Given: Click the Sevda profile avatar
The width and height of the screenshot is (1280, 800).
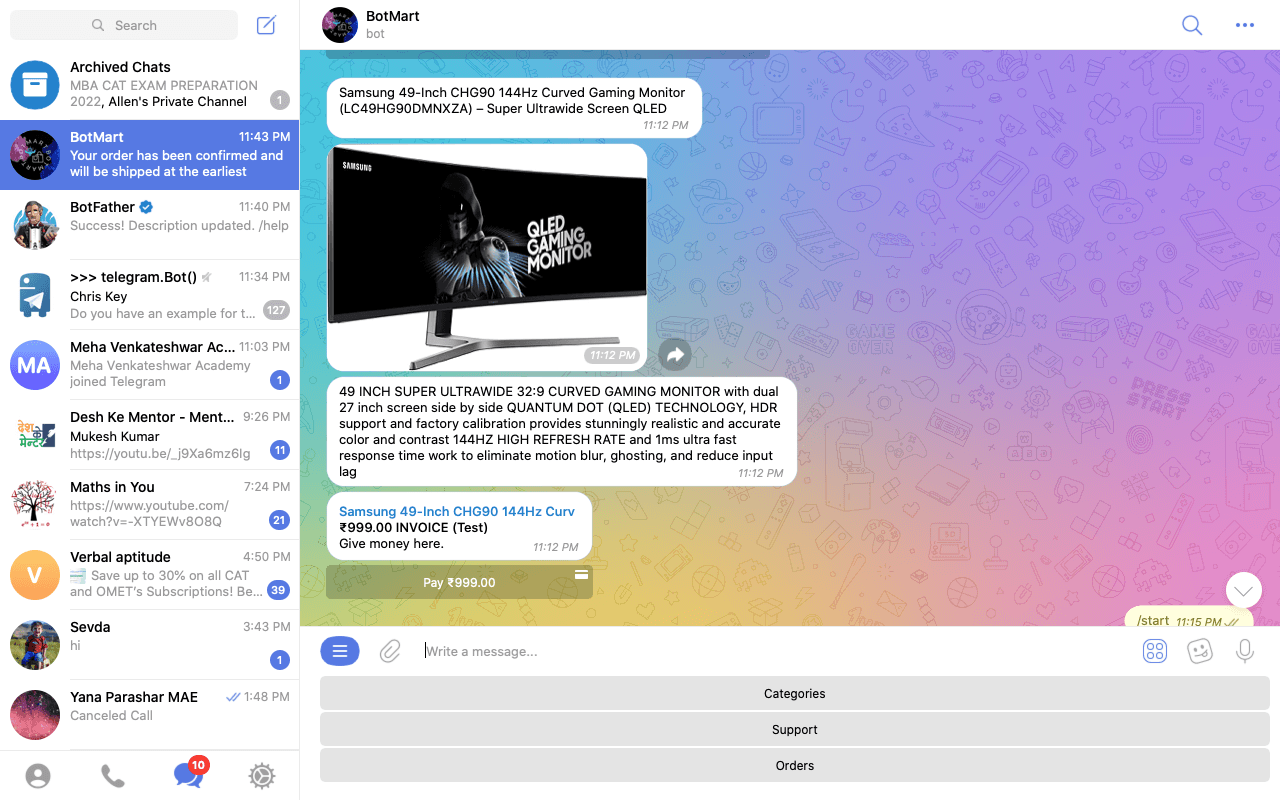Looking at the screenshot, I should pyautogui.click(x=35, y=645).
